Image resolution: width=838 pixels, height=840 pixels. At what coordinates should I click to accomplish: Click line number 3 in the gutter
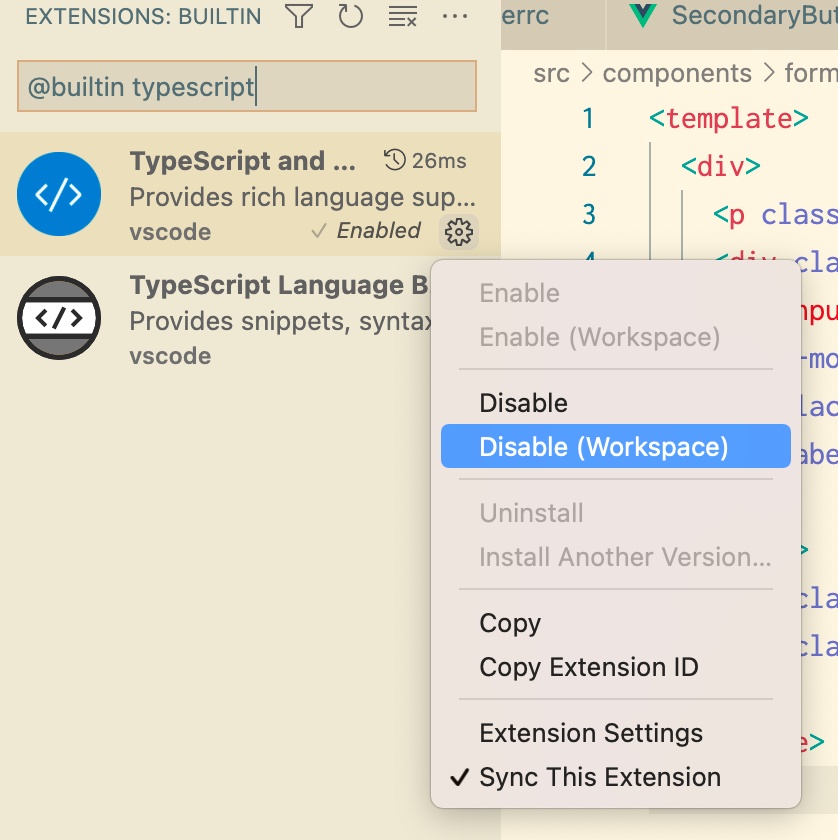click(x=589, y=214)
